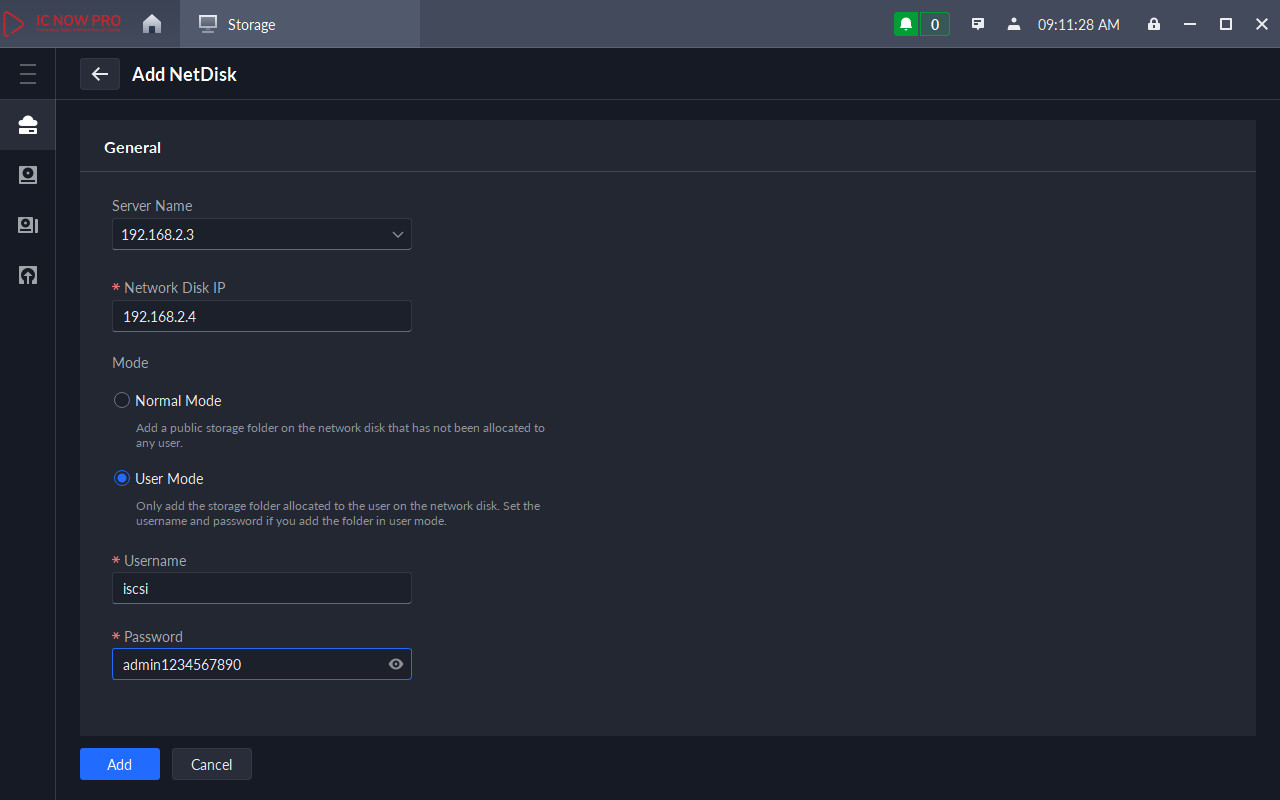This screenshot has width=1280, height=800.
Task: Focus the Username field
Action: (x=262, y=588)
